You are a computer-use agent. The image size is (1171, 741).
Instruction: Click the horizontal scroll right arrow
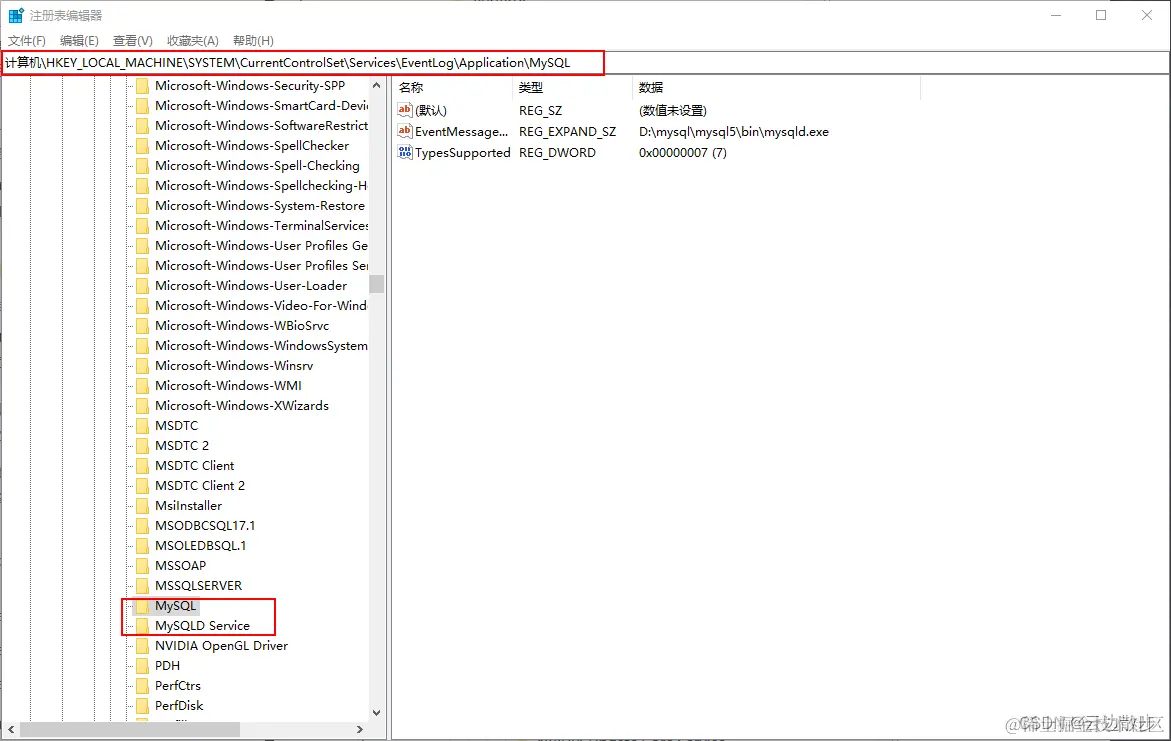(x=360, y=729)
